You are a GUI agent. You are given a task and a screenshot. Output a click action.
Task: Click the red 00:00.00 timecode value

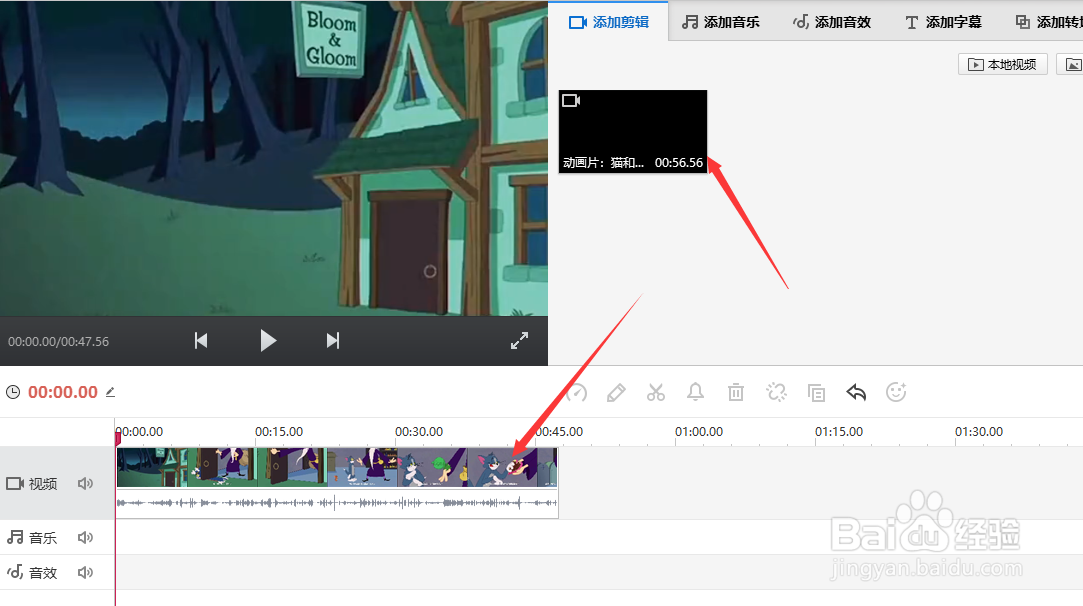tap(63, 392)
